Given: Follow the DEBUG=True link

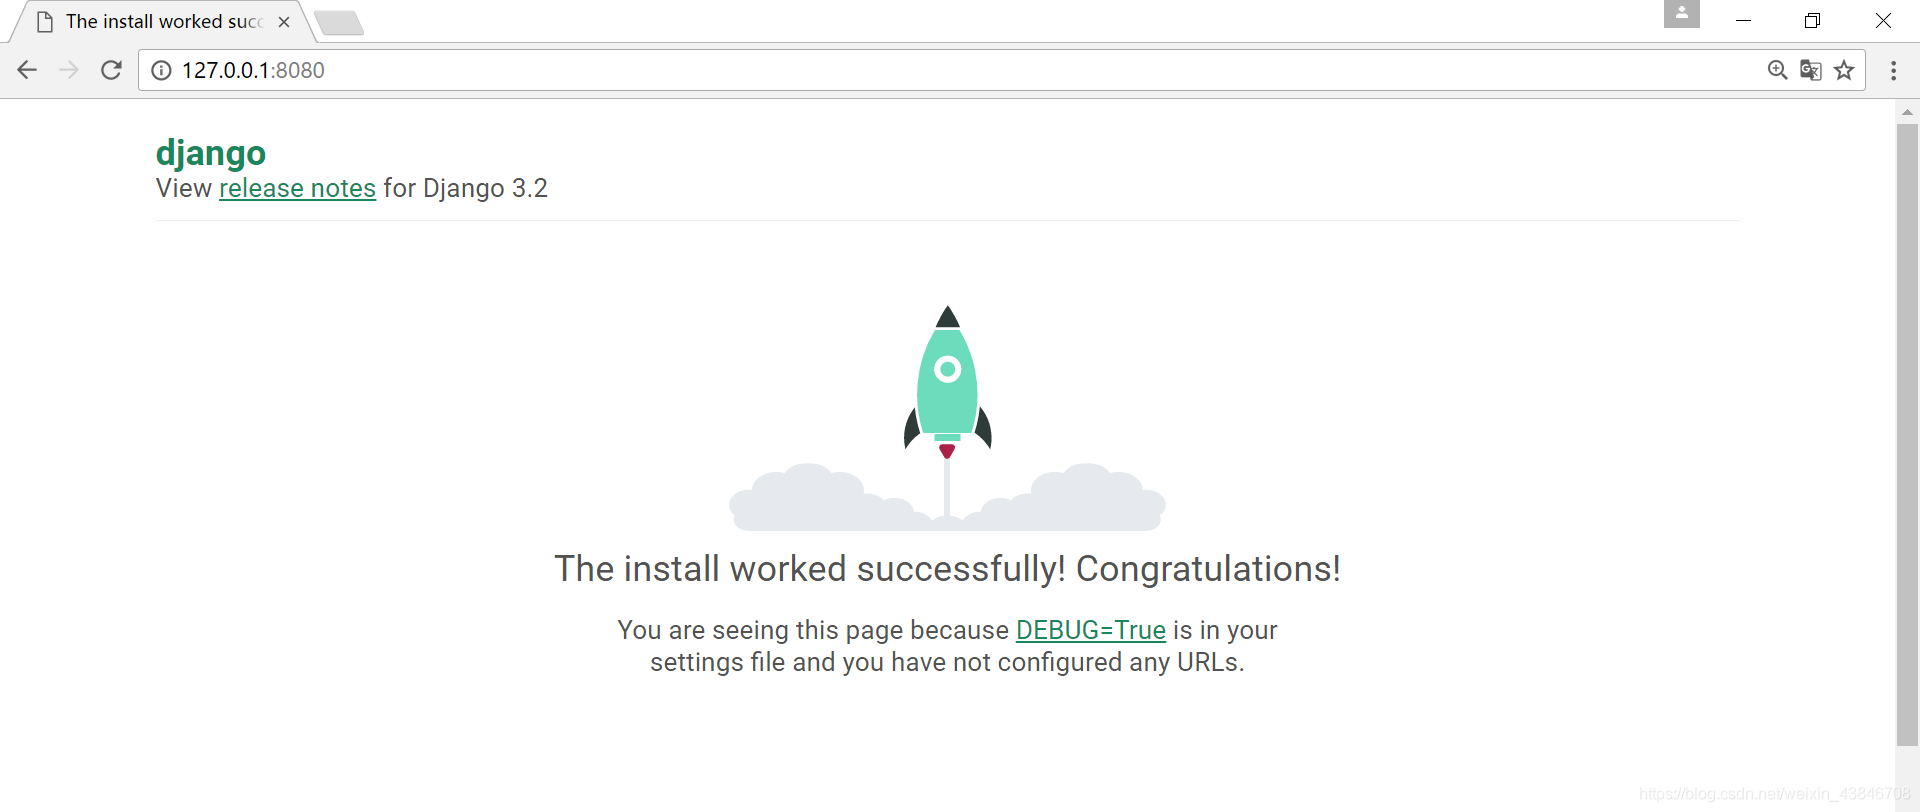Looking at the screenshot, I should (1091, 630).
